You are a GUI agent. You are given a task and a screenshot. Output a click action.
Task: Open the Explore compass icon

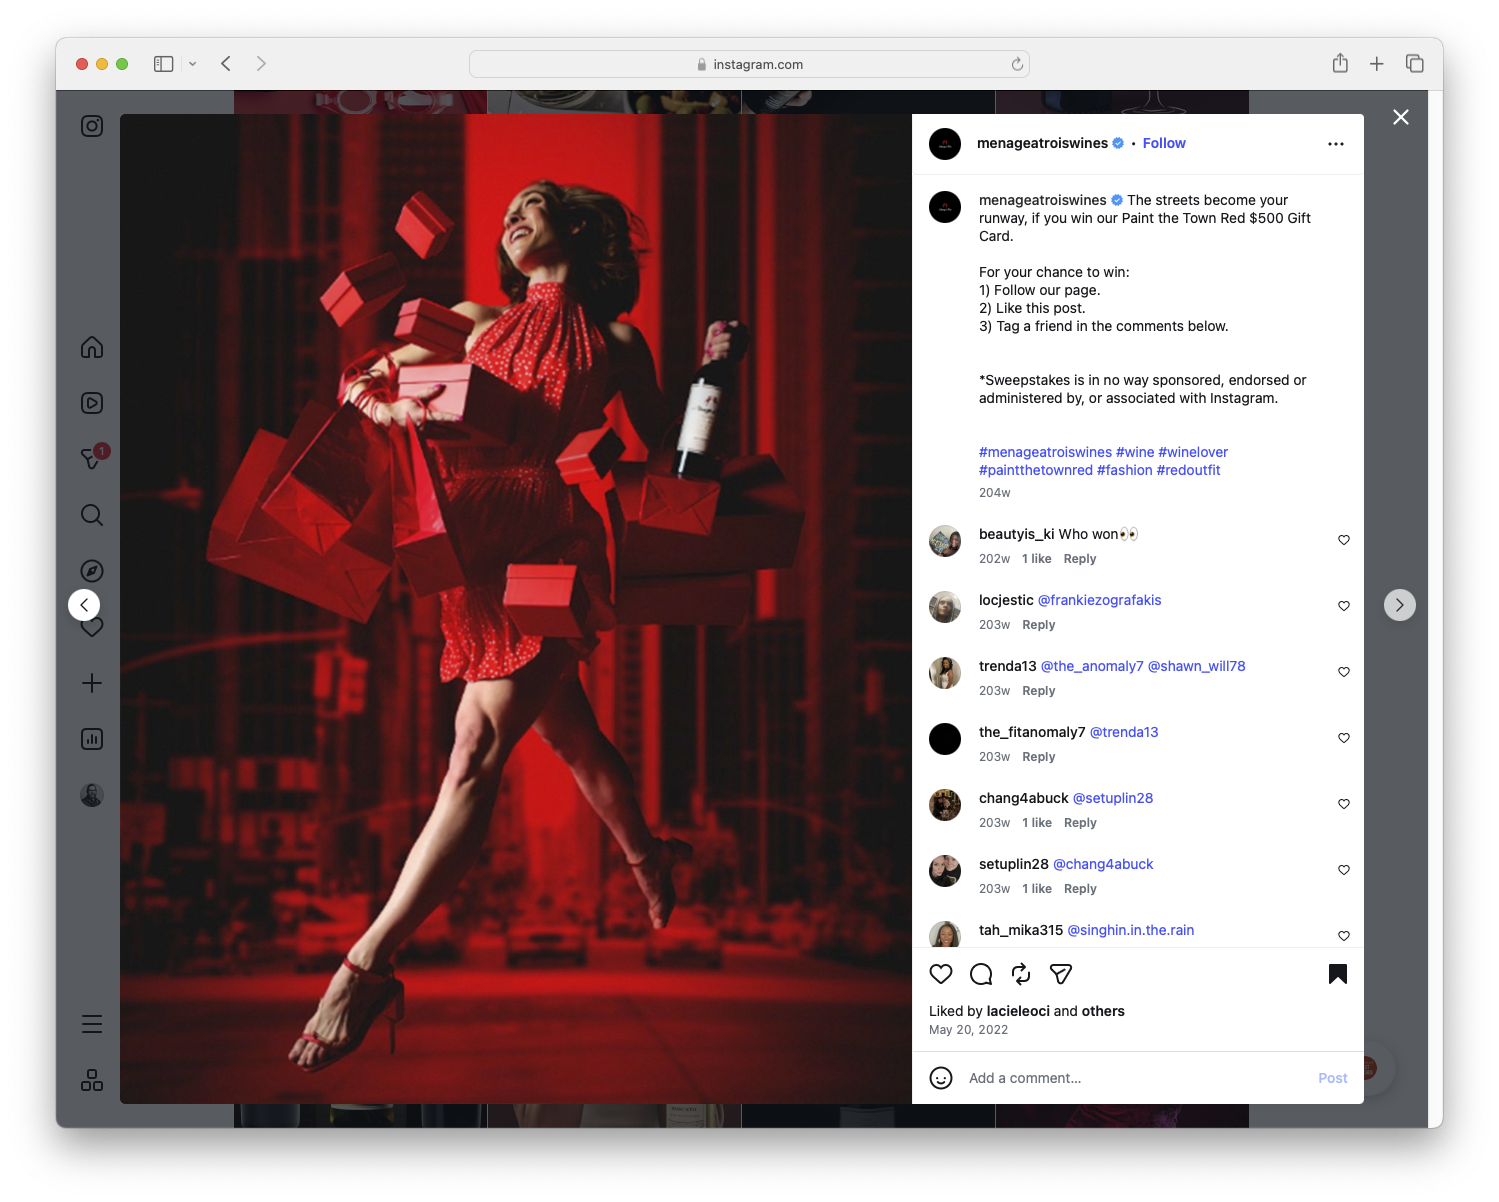click(91, 570)
